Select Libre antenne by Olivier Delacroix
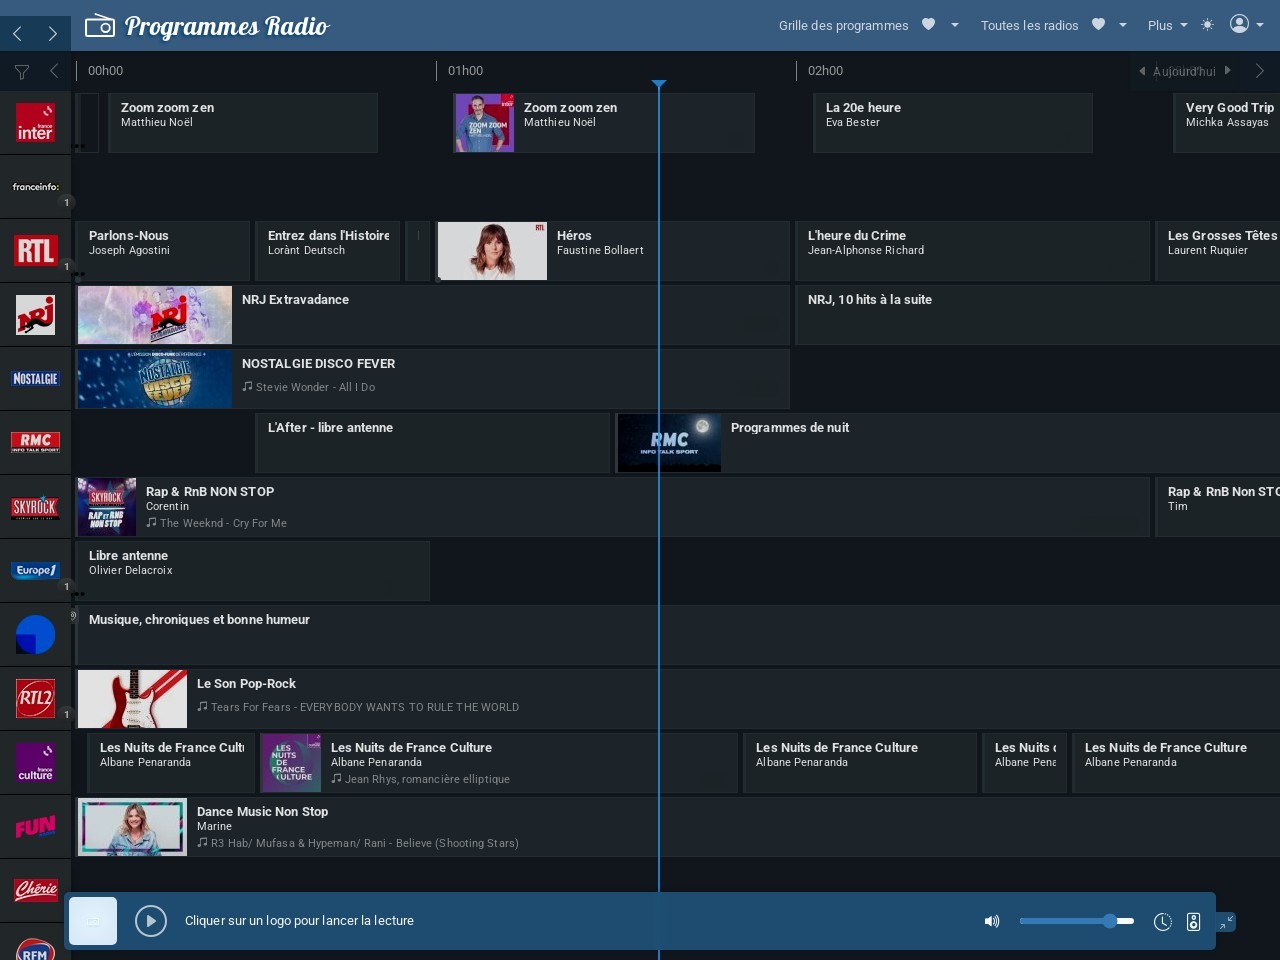1280x960 pixels. pyautogui.click(x=253, y=571)
